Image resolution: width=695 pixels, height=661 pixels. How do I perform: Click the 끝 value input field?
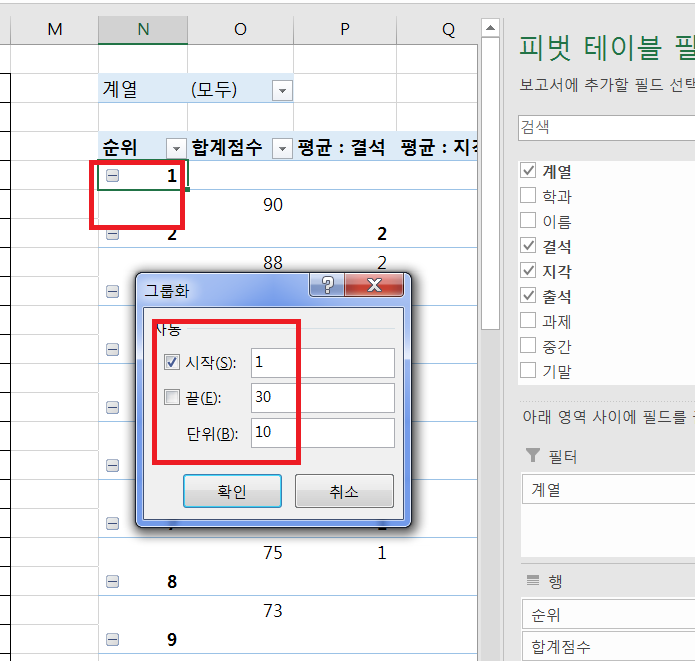[322, 398]
